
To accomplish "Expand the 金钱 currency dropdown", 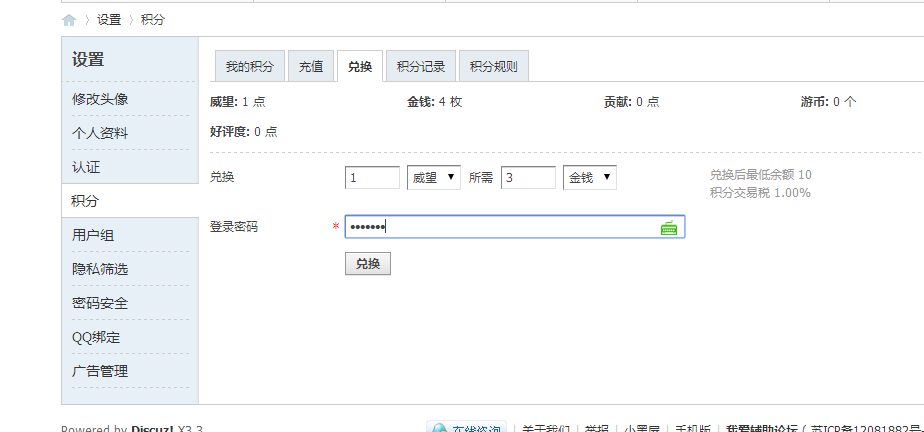I will click(x=589, y=177).
